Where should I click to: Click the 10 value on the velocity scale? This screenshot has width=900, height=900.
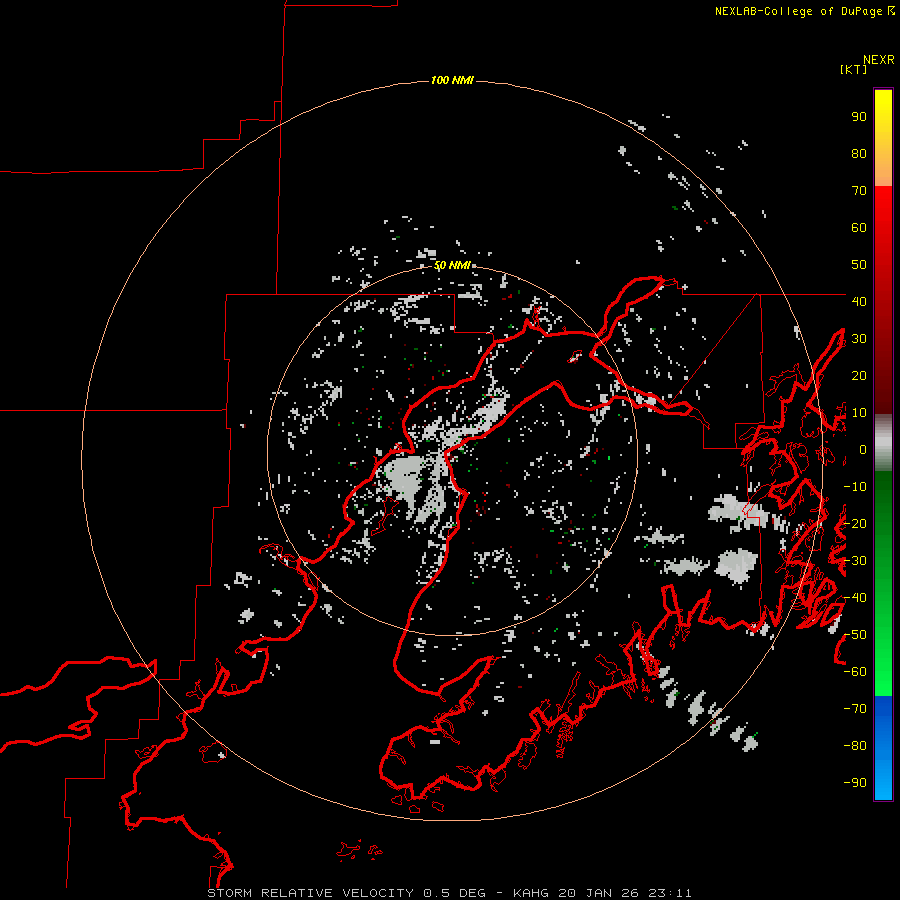tap(859, 413)
